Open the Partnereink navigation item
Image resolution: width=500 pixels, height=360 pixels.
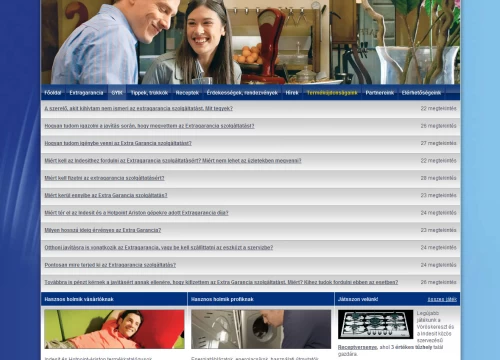(x=379, y=93)
